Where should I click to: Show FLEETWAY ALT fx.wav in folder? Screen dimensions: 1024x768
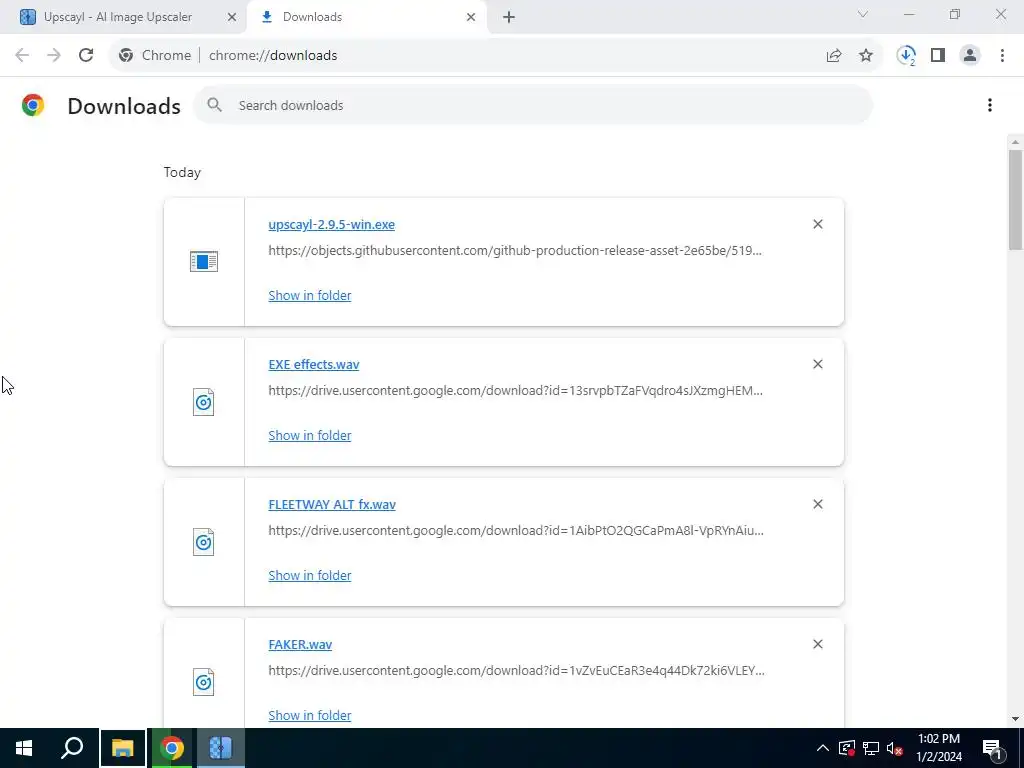(x=310, y=575)
